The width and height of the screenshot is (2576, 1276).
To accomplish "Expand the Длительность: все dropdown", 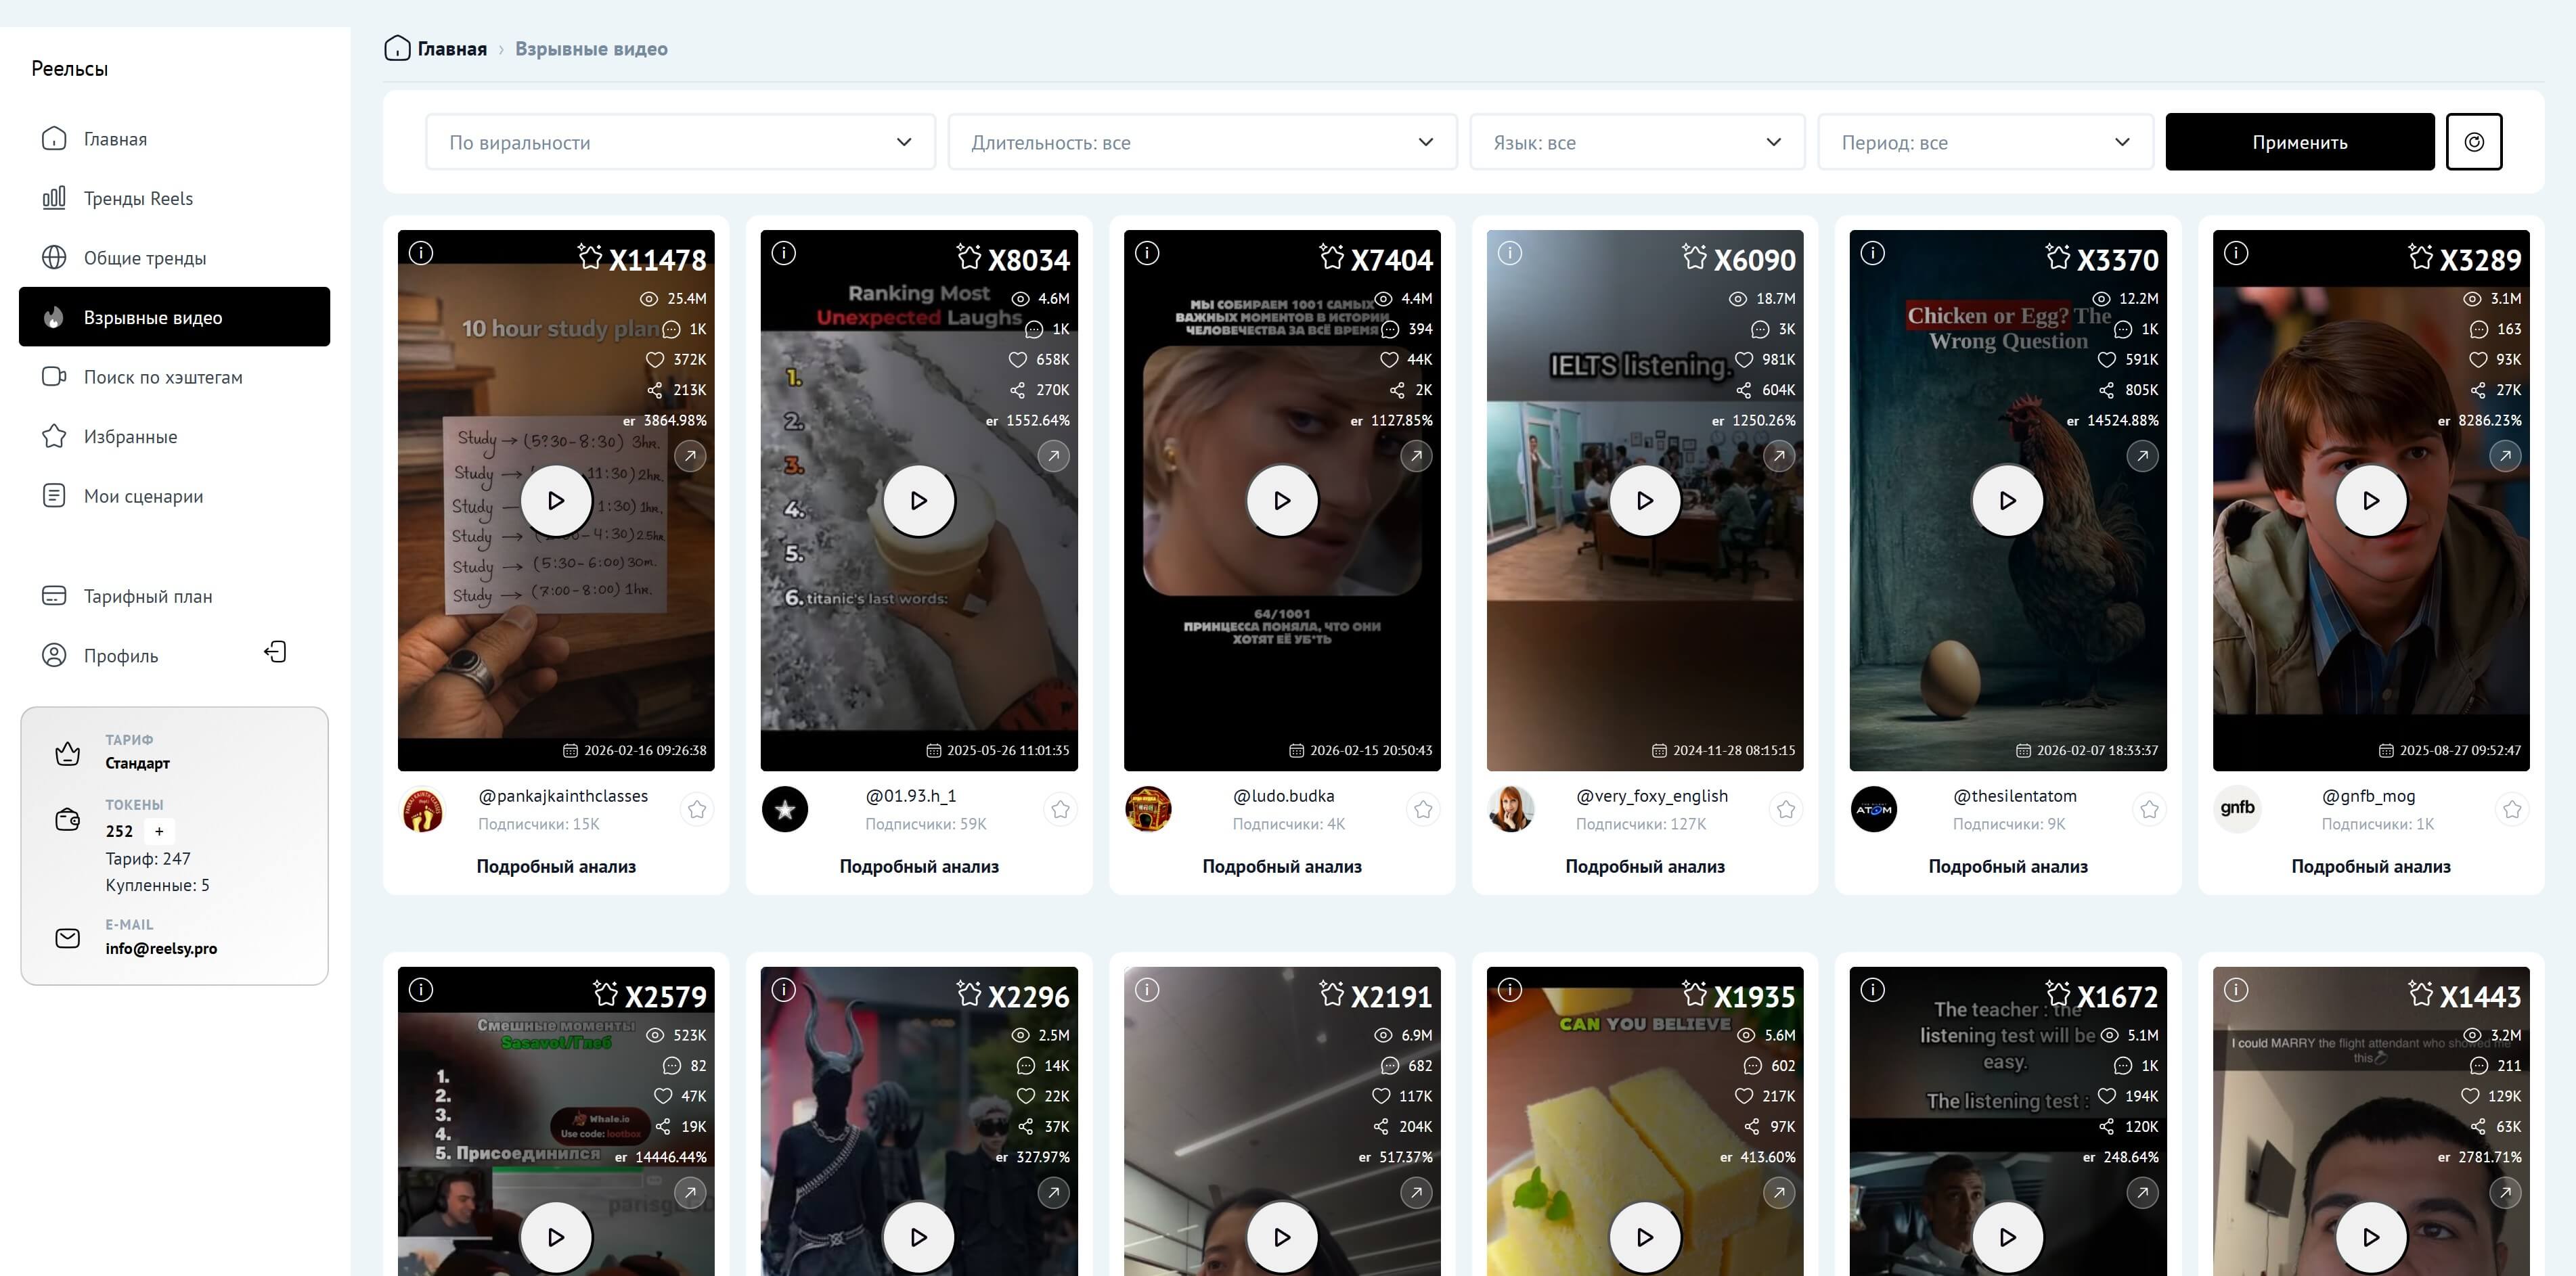I will [1201, 142].
